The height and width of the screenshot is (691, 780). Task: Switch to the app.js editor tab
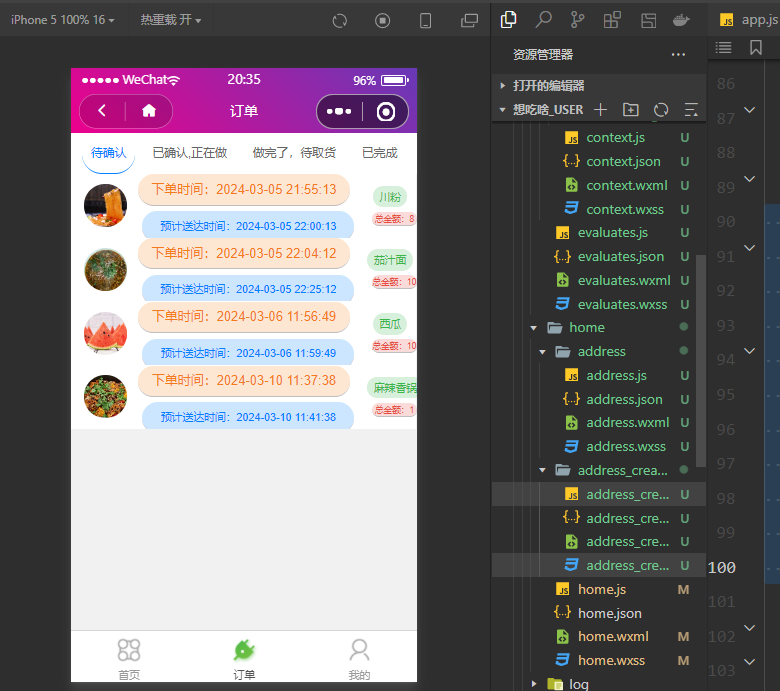748,20
